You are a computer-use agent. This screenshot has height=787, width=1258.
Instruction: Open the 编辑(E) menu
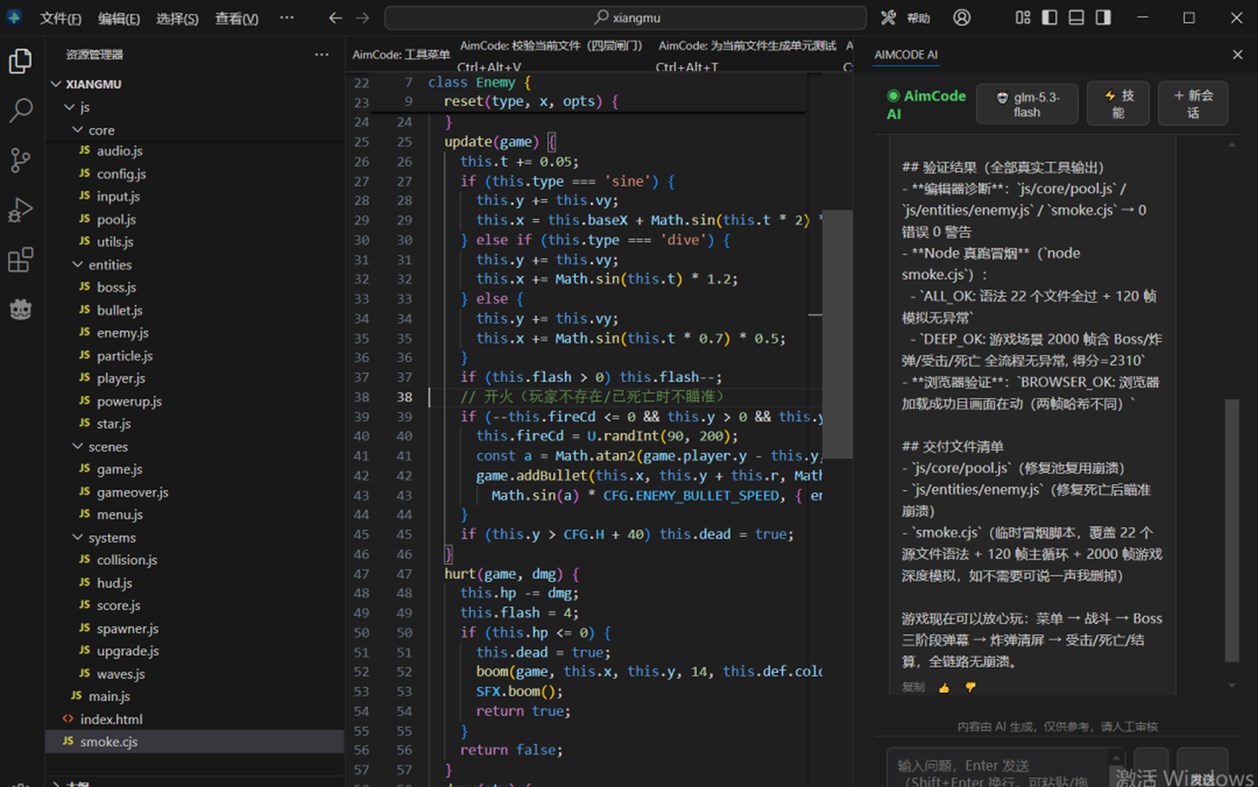click(119, 19)
